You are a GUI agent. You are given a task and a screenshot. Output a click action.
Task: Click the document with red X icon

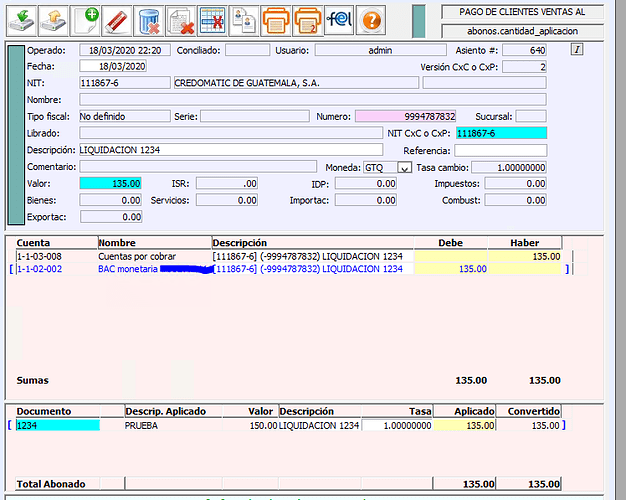point(180,18)
